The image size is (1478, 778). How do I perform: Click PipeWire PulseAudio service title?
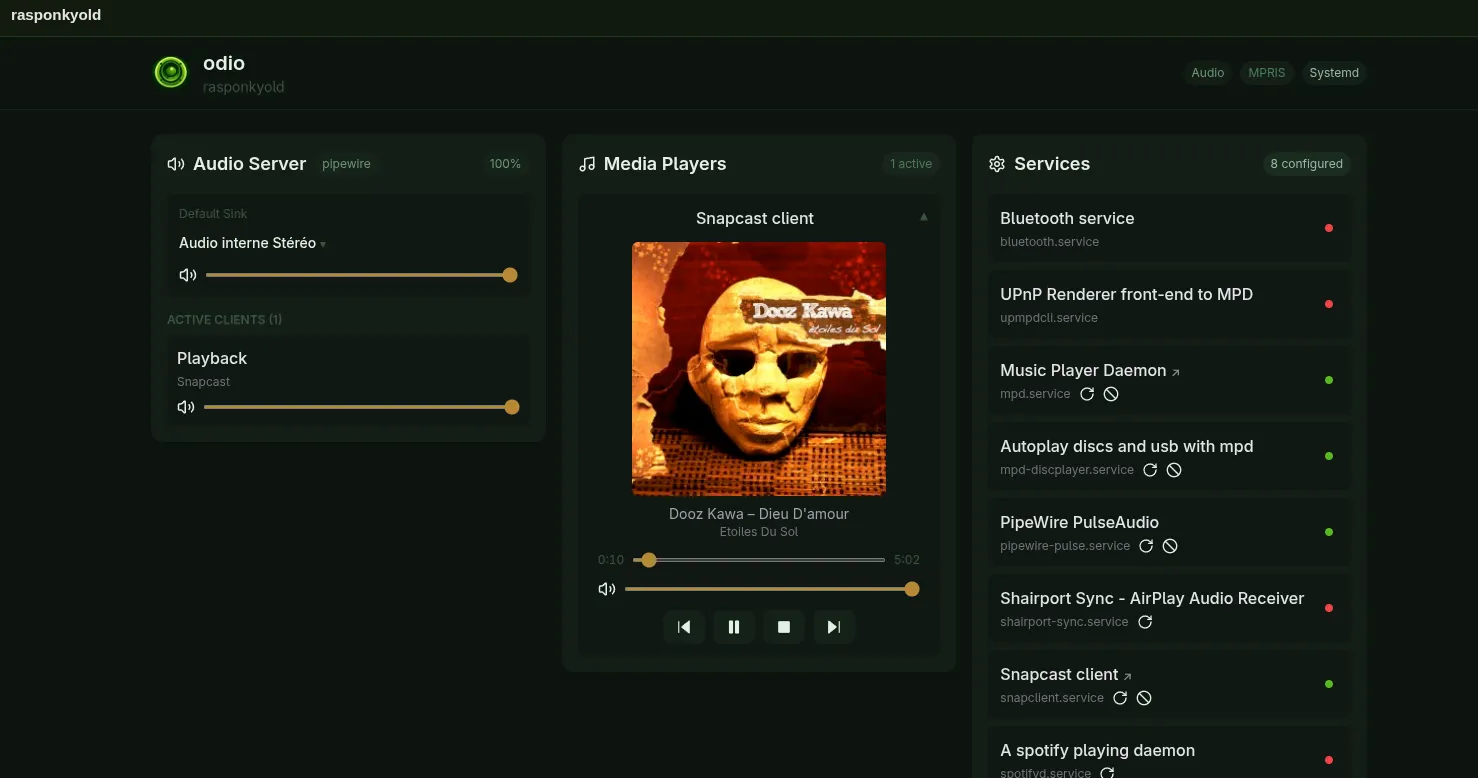(x=1079, y=522)
